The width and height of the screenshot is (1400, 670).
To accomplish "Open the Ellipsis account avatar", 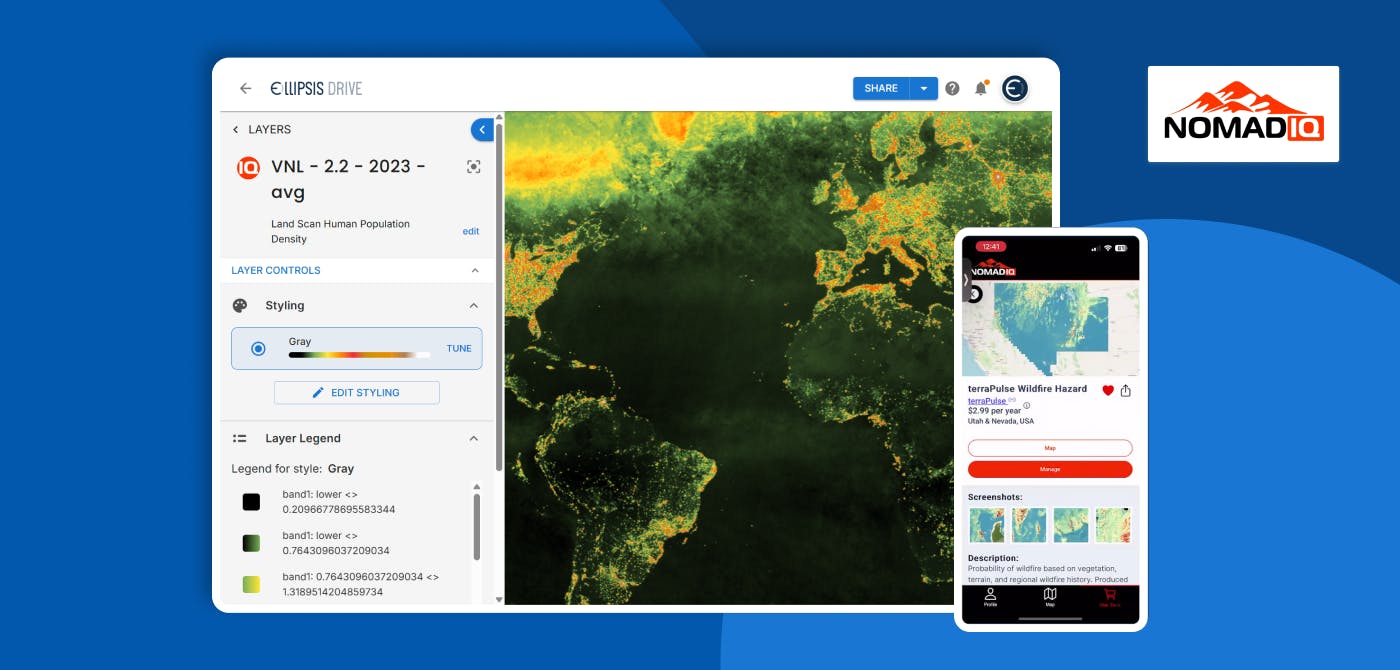I will pyautogui.click(x=1015, y=88).
